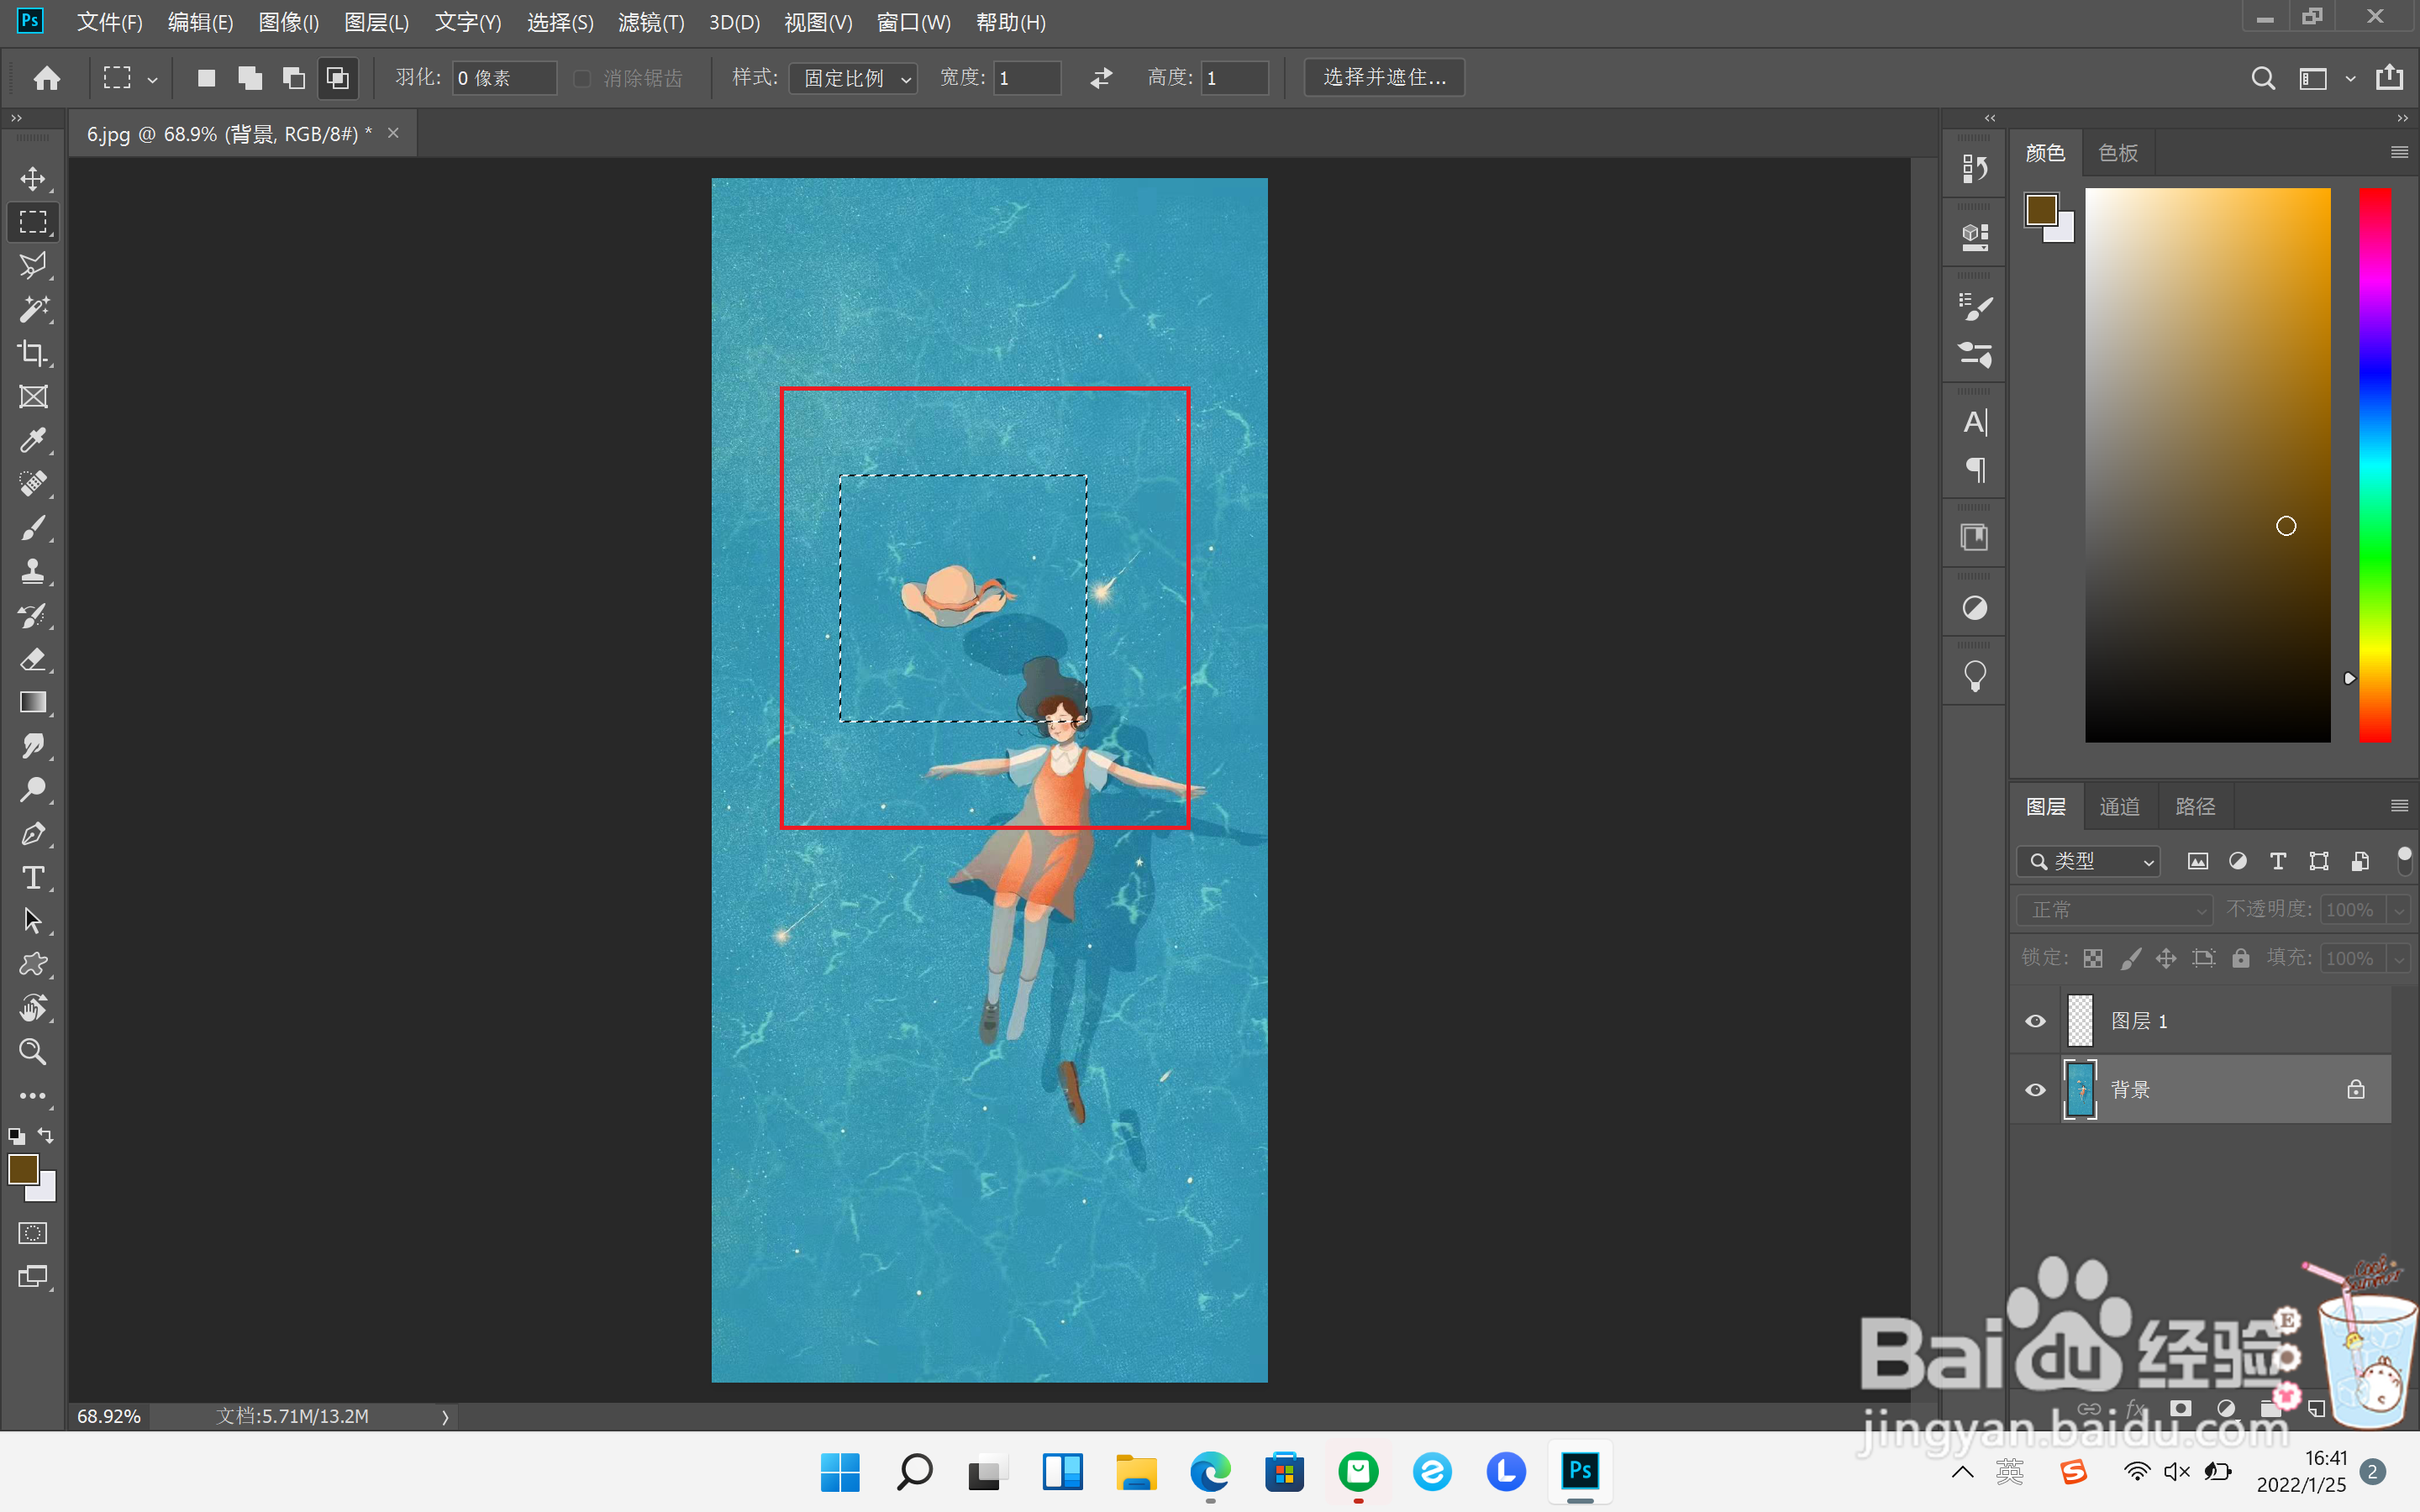The image size is (2420, 1512).
Task: Select the Horizontal Type tool
Action: coord(33,878)
